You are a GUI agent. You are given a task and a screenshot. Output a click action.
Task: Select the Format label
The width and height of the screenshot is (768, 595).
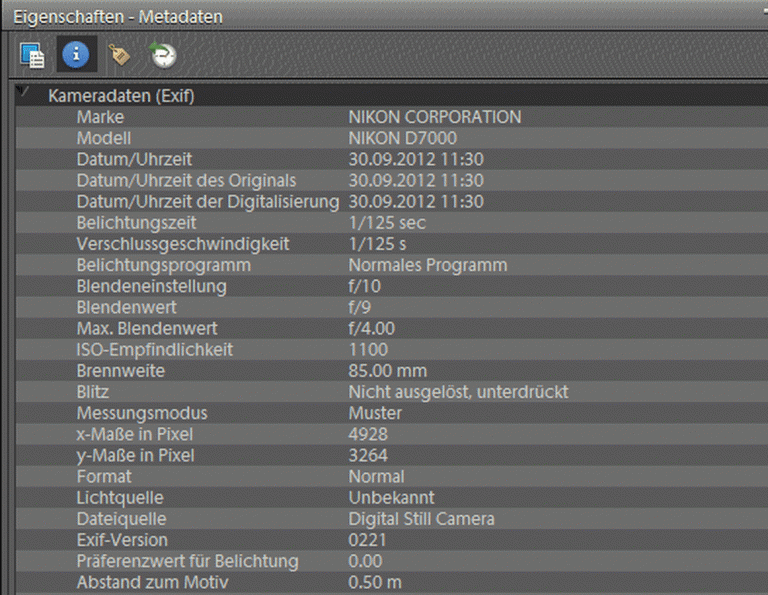tap(104, 476)
